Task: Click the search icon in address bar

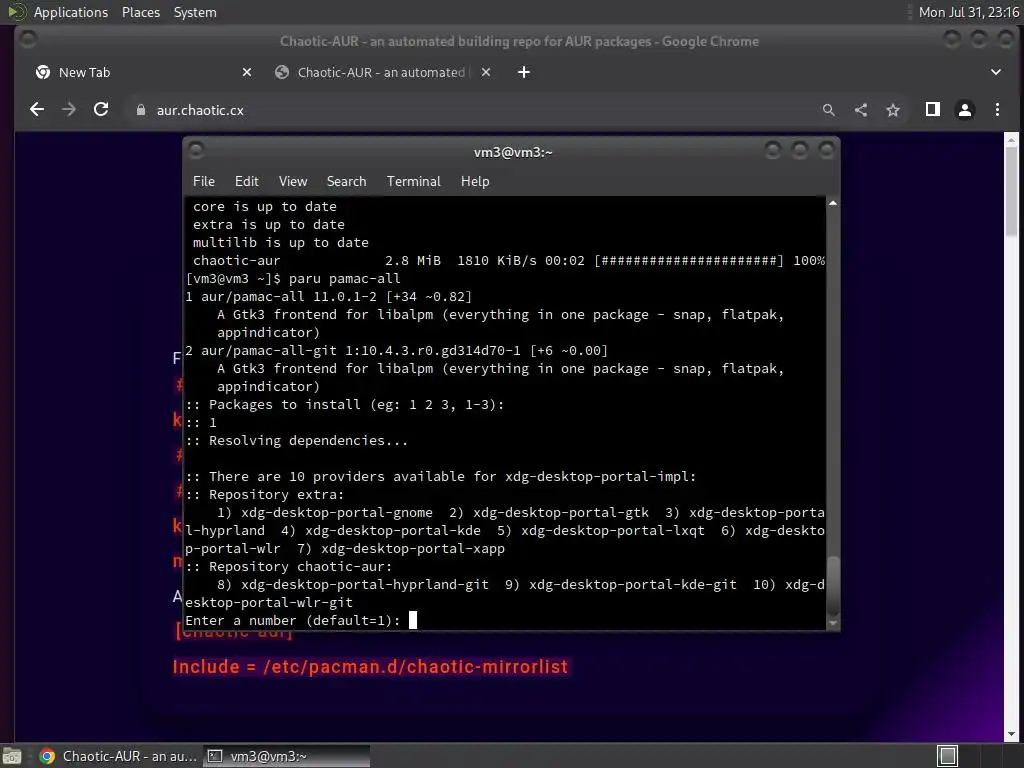Action: point(828,110)
